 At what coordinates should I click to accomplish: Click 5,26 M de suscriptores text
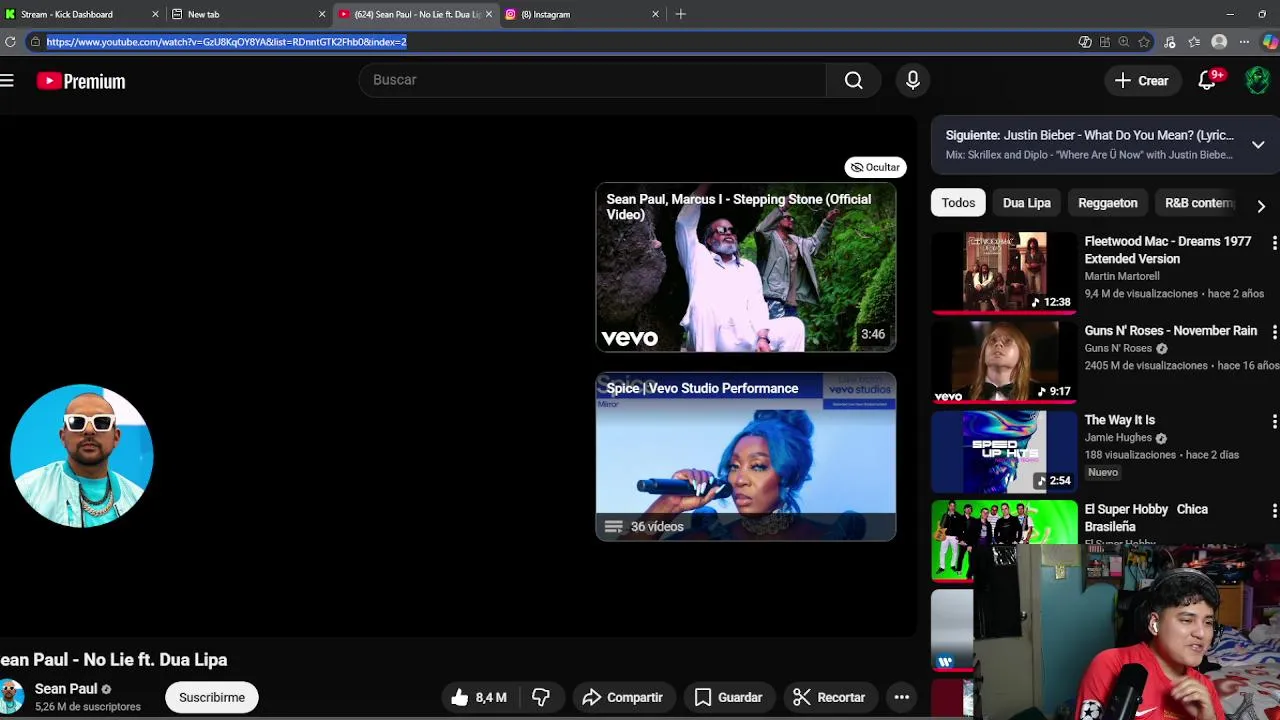[x=88, y=707]
